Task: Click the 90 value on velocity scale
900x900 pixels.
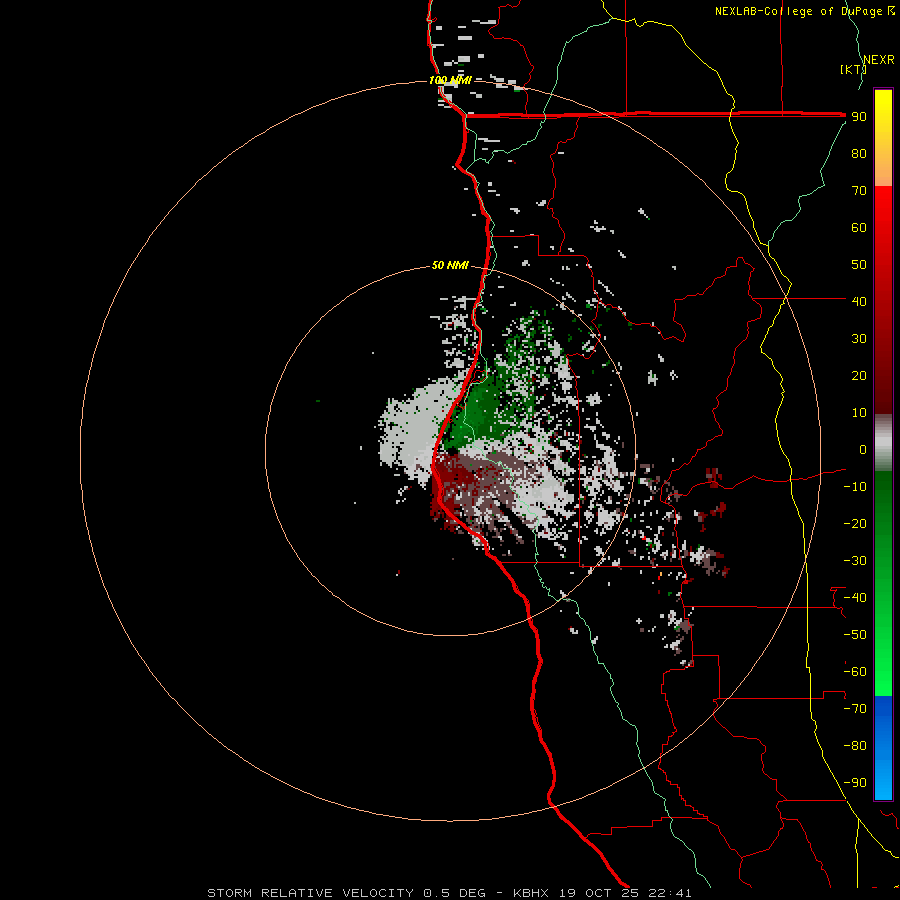Action: click(x=859, y=117)
